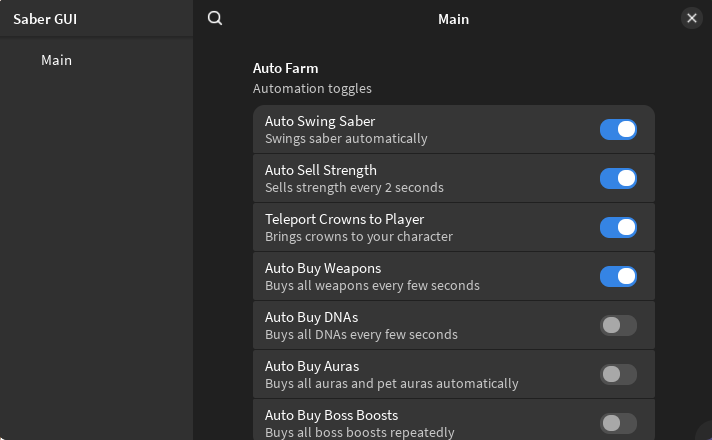The height and width of the screenshot is (440, 712).
Task: Click the 'Auto Buy Weapons' row label
Action: point(323,268)
